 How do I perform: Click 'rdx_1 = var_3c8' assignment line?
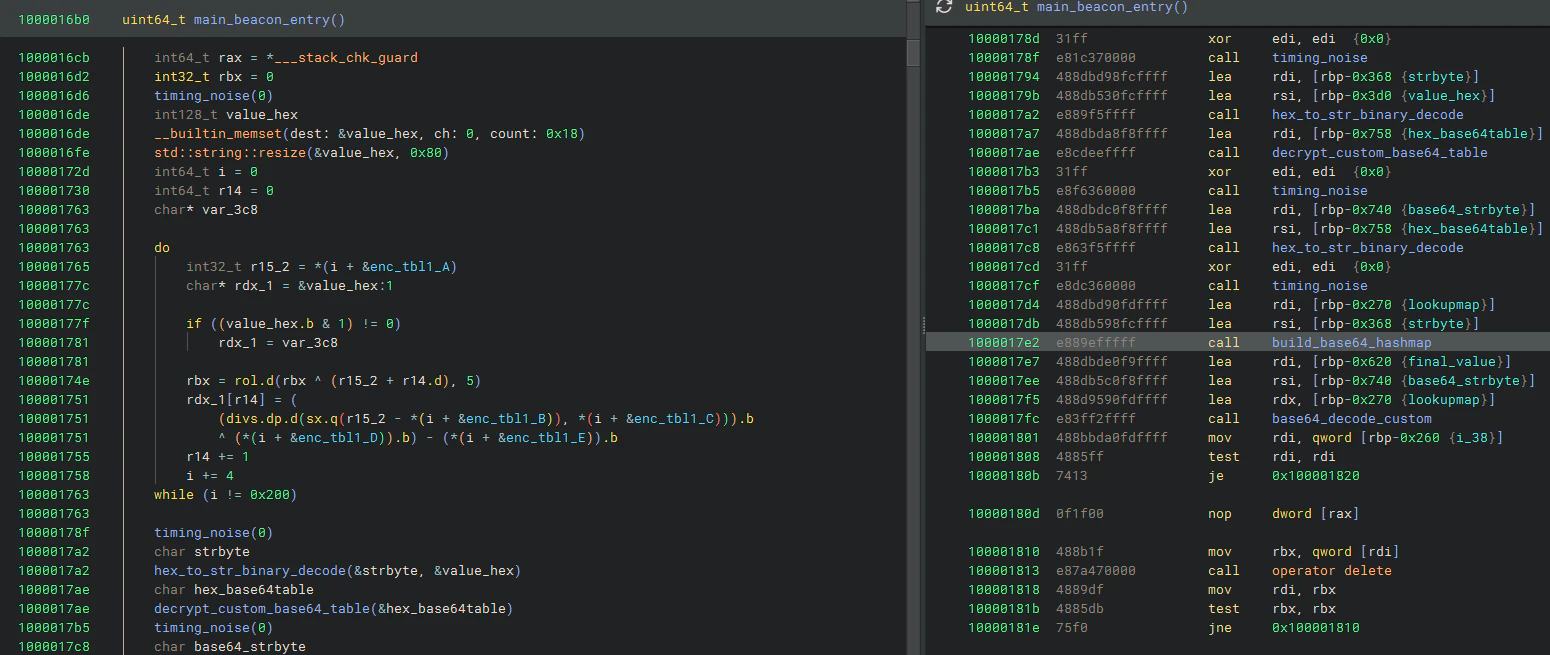[x=278, y=343]
